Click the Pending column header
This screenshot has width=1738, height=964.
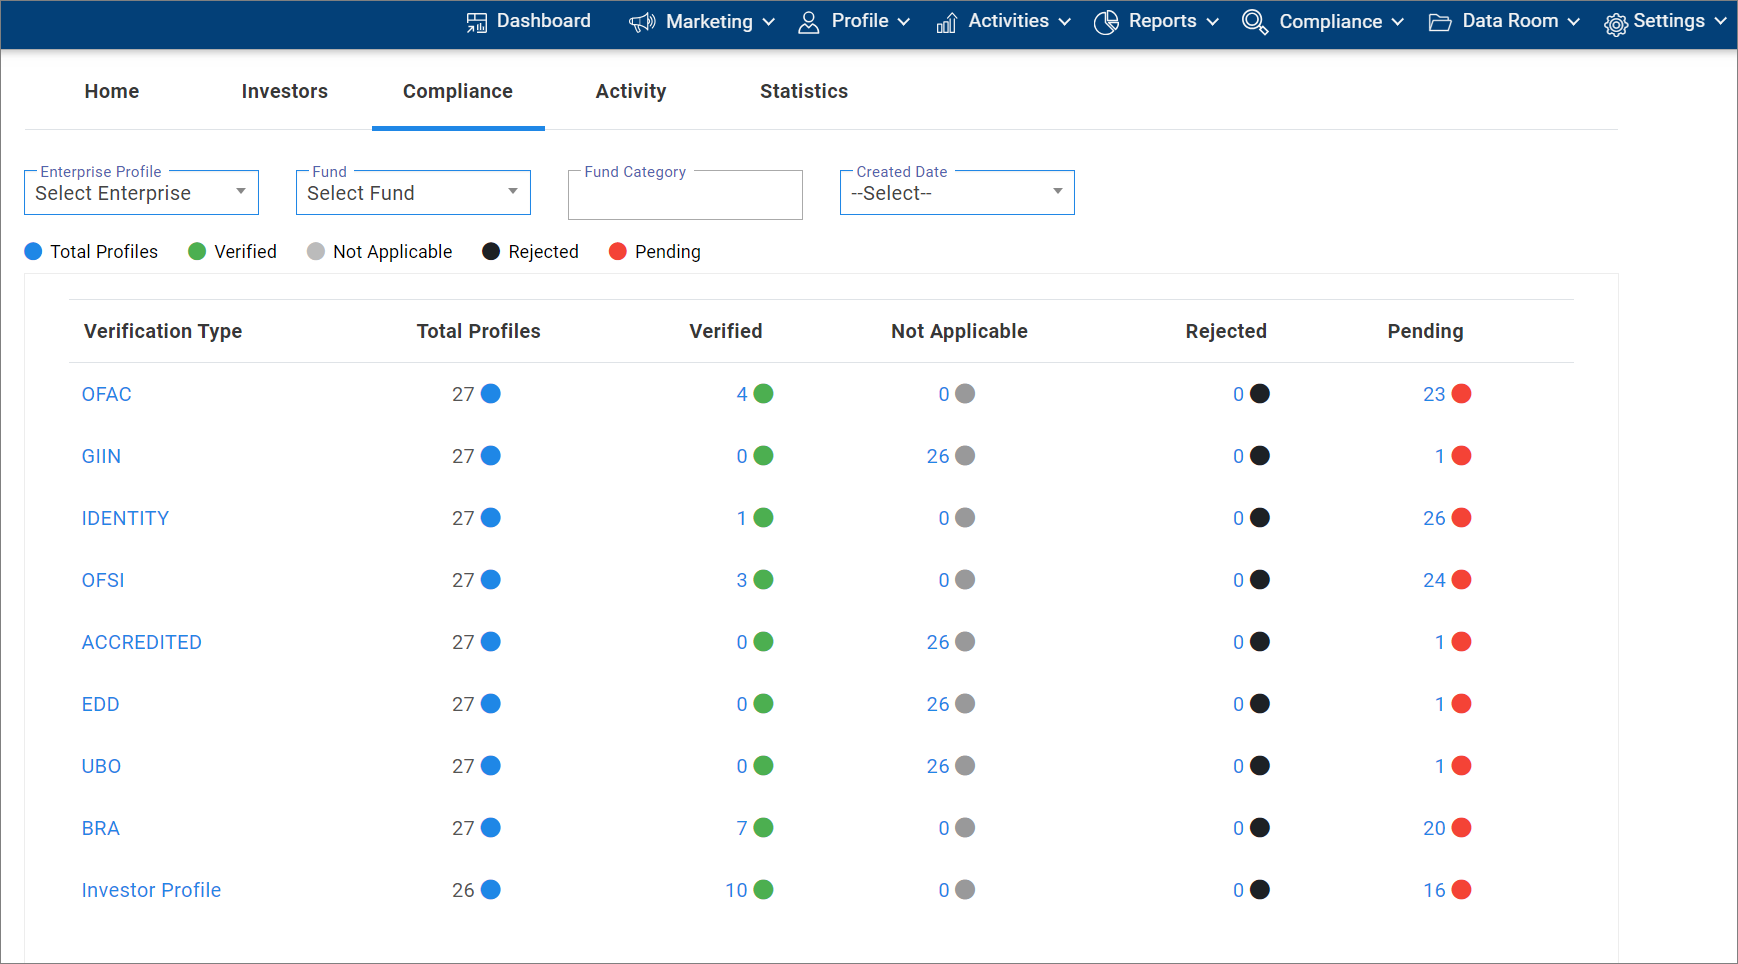(1425, 331)
